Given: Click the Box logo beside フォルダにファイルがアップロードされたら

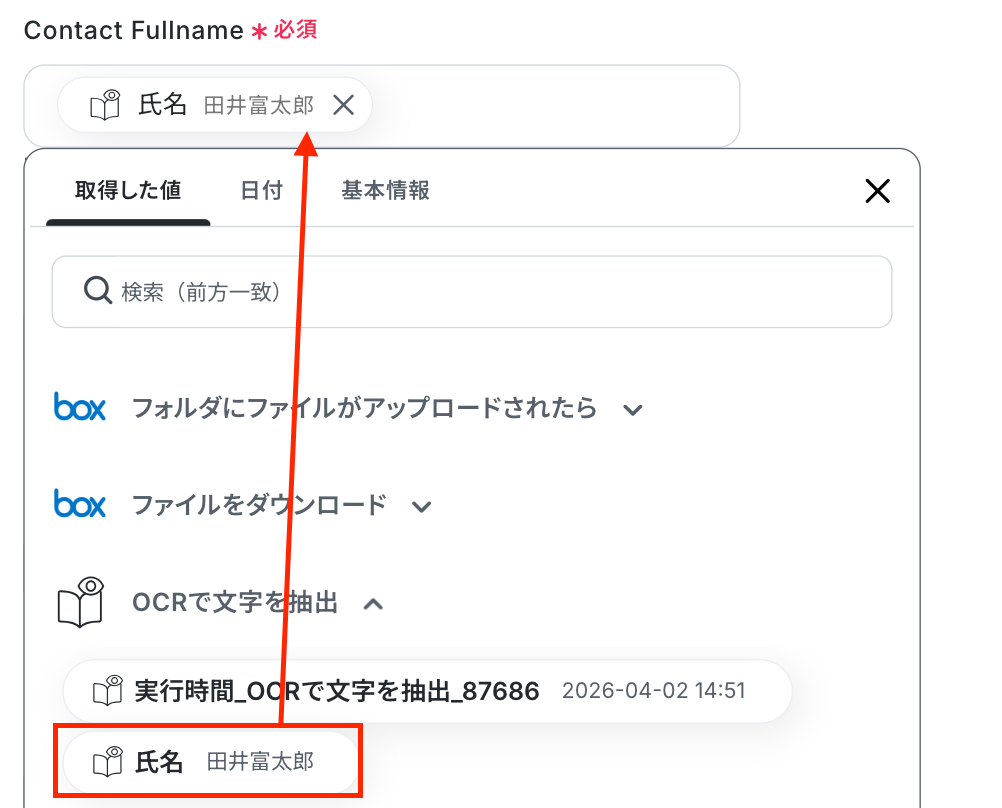Looking at the screenshot, I should (x=80, y=408).
